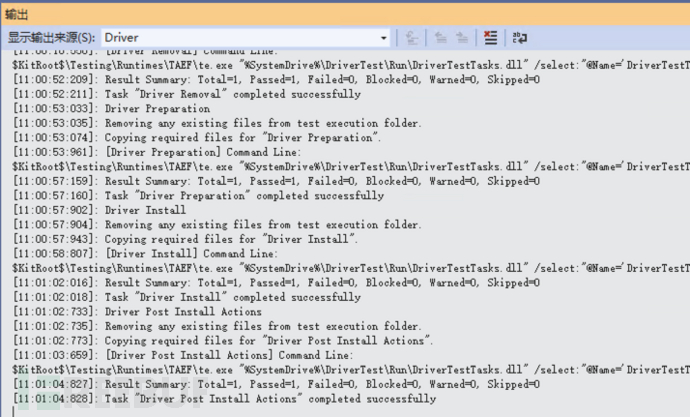690x417 pixels.
Task: Select Task "Driver Post Install Actions" completed successfully line
Action: tap(224, 399)
